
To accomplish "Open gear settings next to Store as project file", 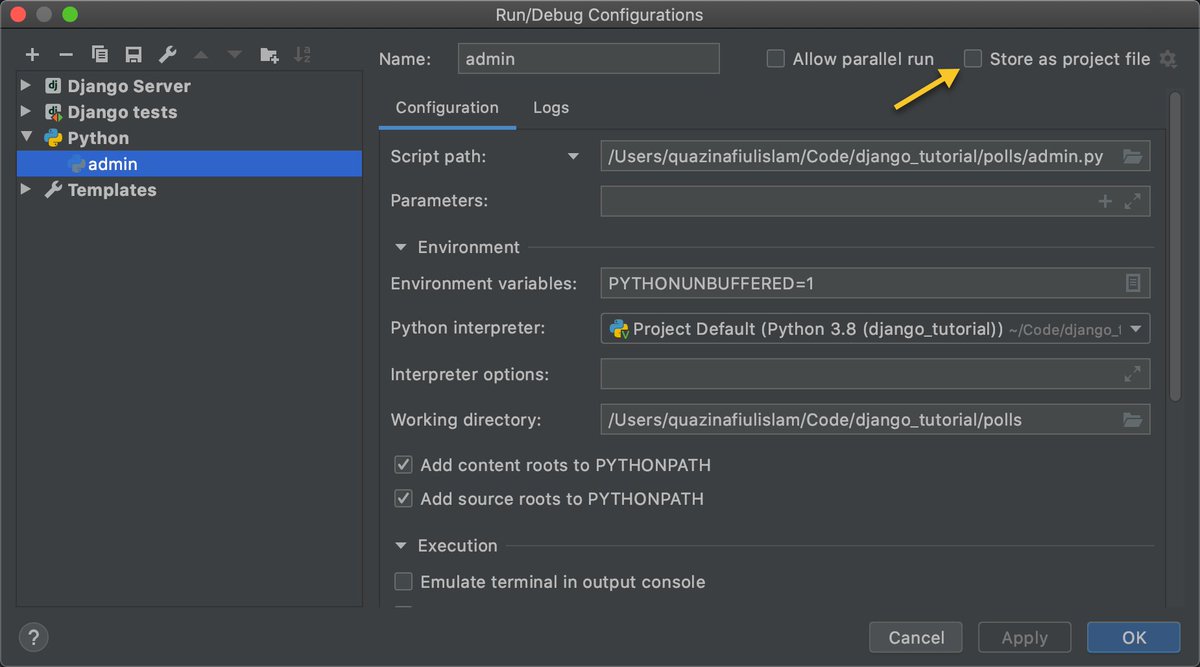I will point(1168,59).
